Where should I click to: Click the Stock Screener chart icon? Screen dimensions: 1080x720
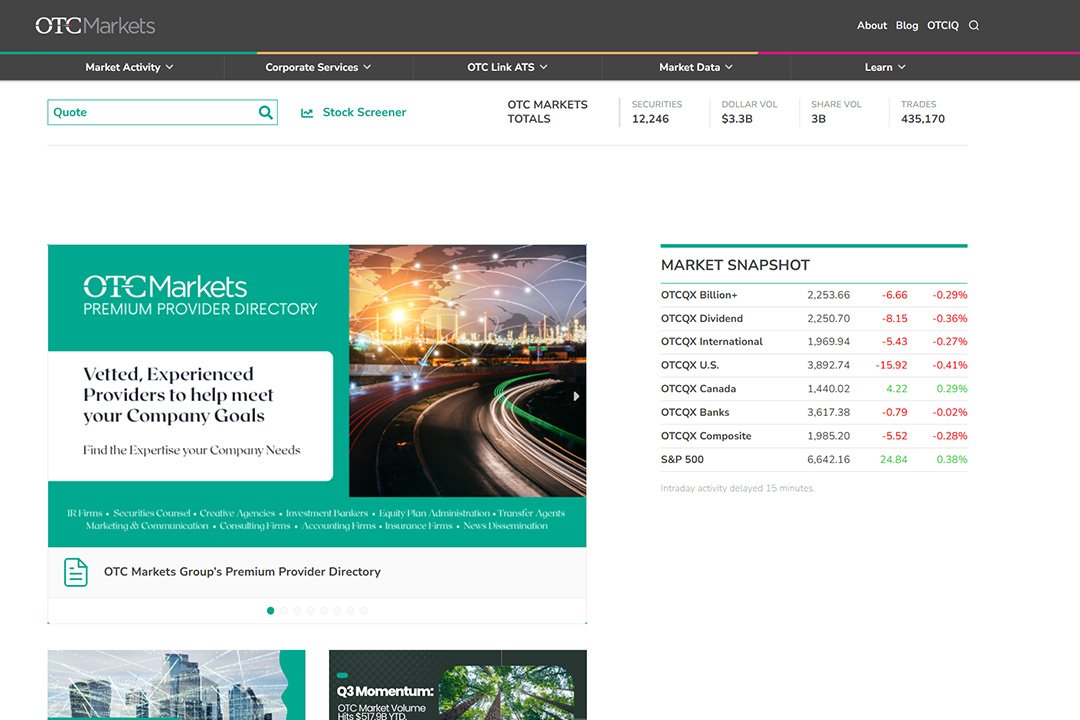click(307, 113)
